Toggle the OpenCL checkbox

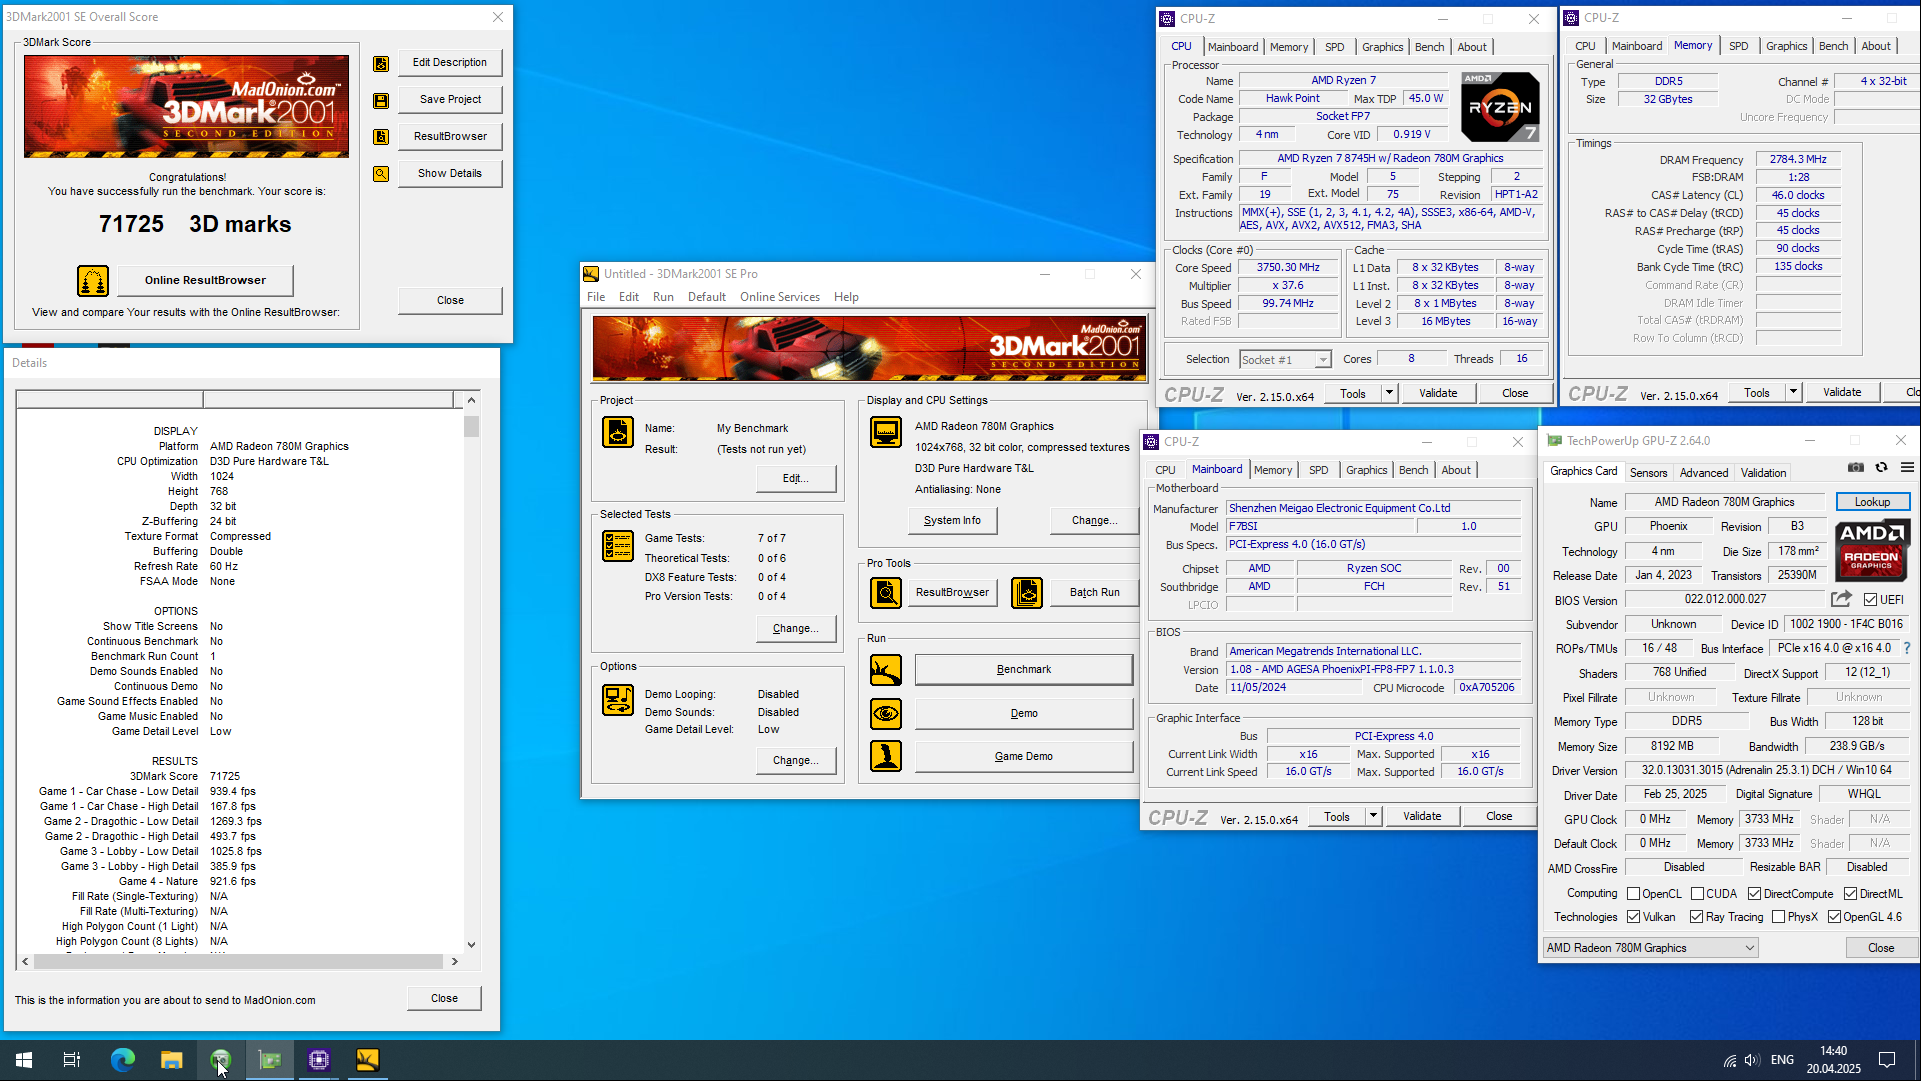click(x=1633, y=894)
